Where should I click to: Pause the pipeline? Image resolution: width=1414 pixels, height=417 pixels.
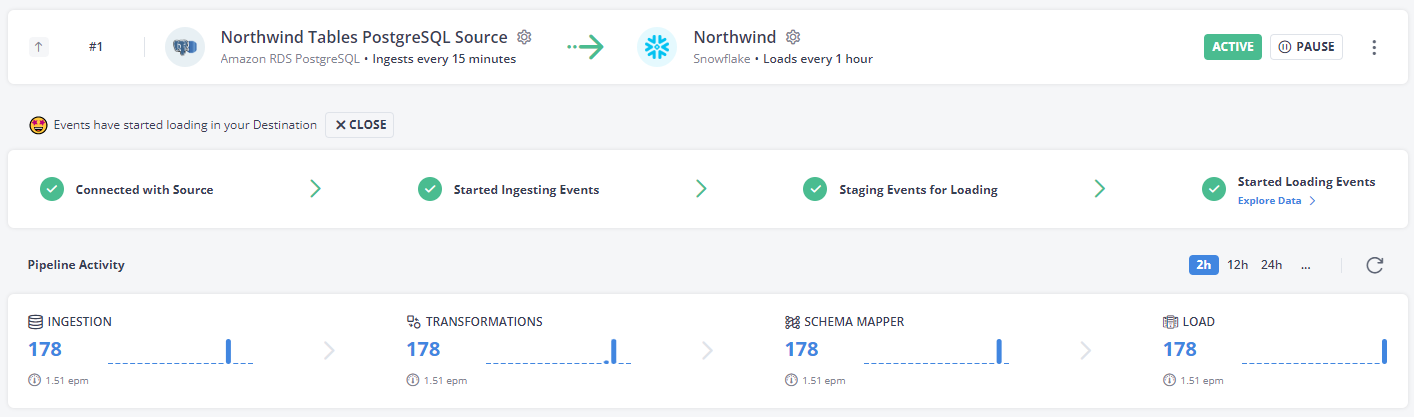pos(1306,47)
